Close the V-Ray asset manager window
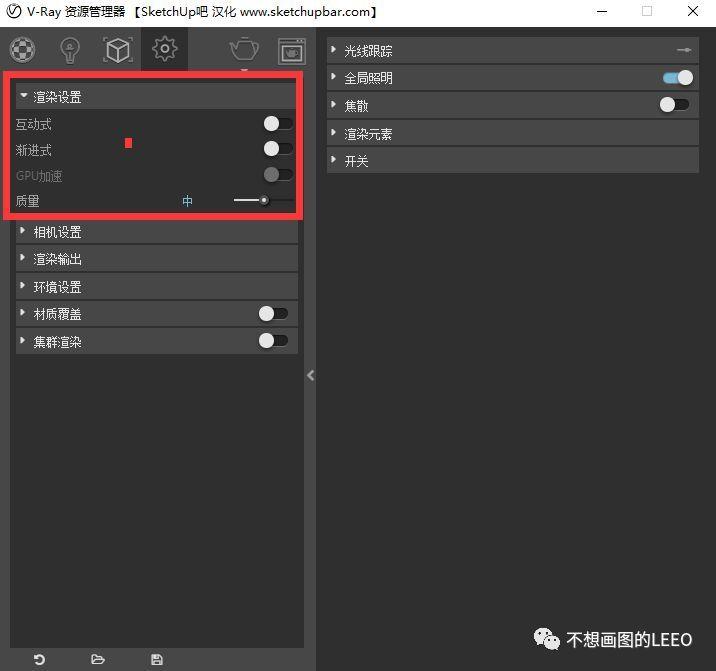Screen dimensions: 716x671 click(693, 11)
